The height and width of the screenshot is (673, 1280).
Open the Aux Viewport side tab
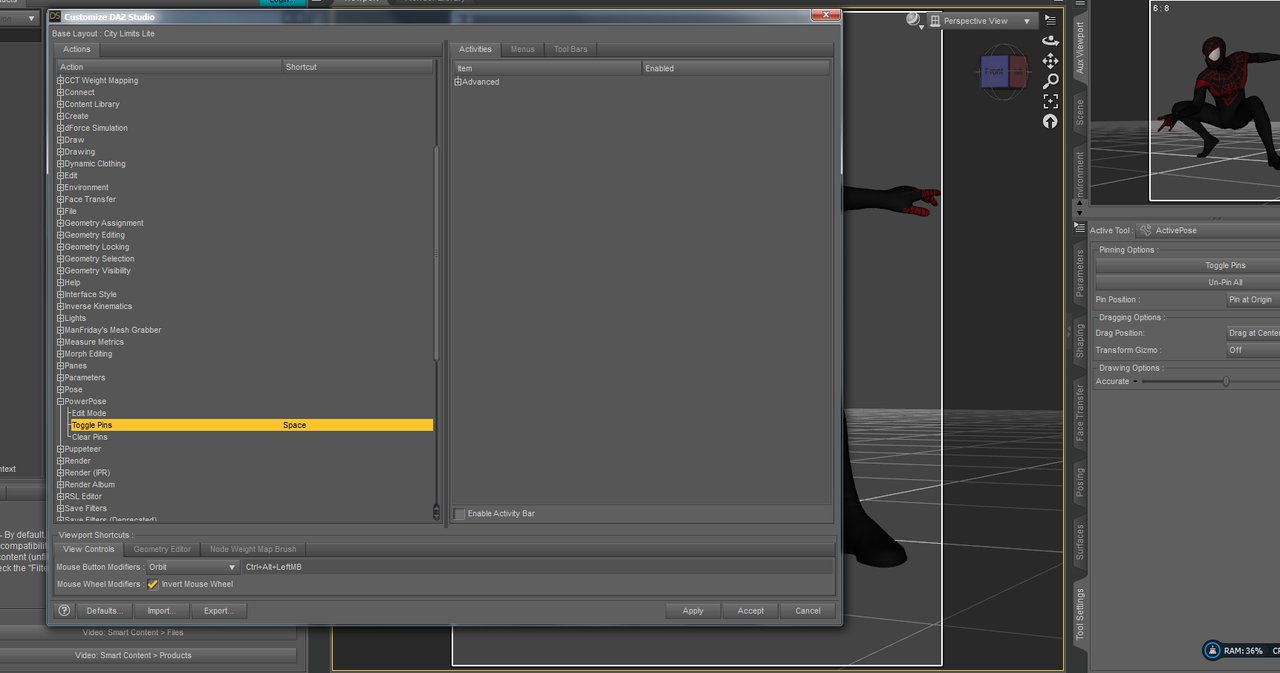pos(1079,48)
